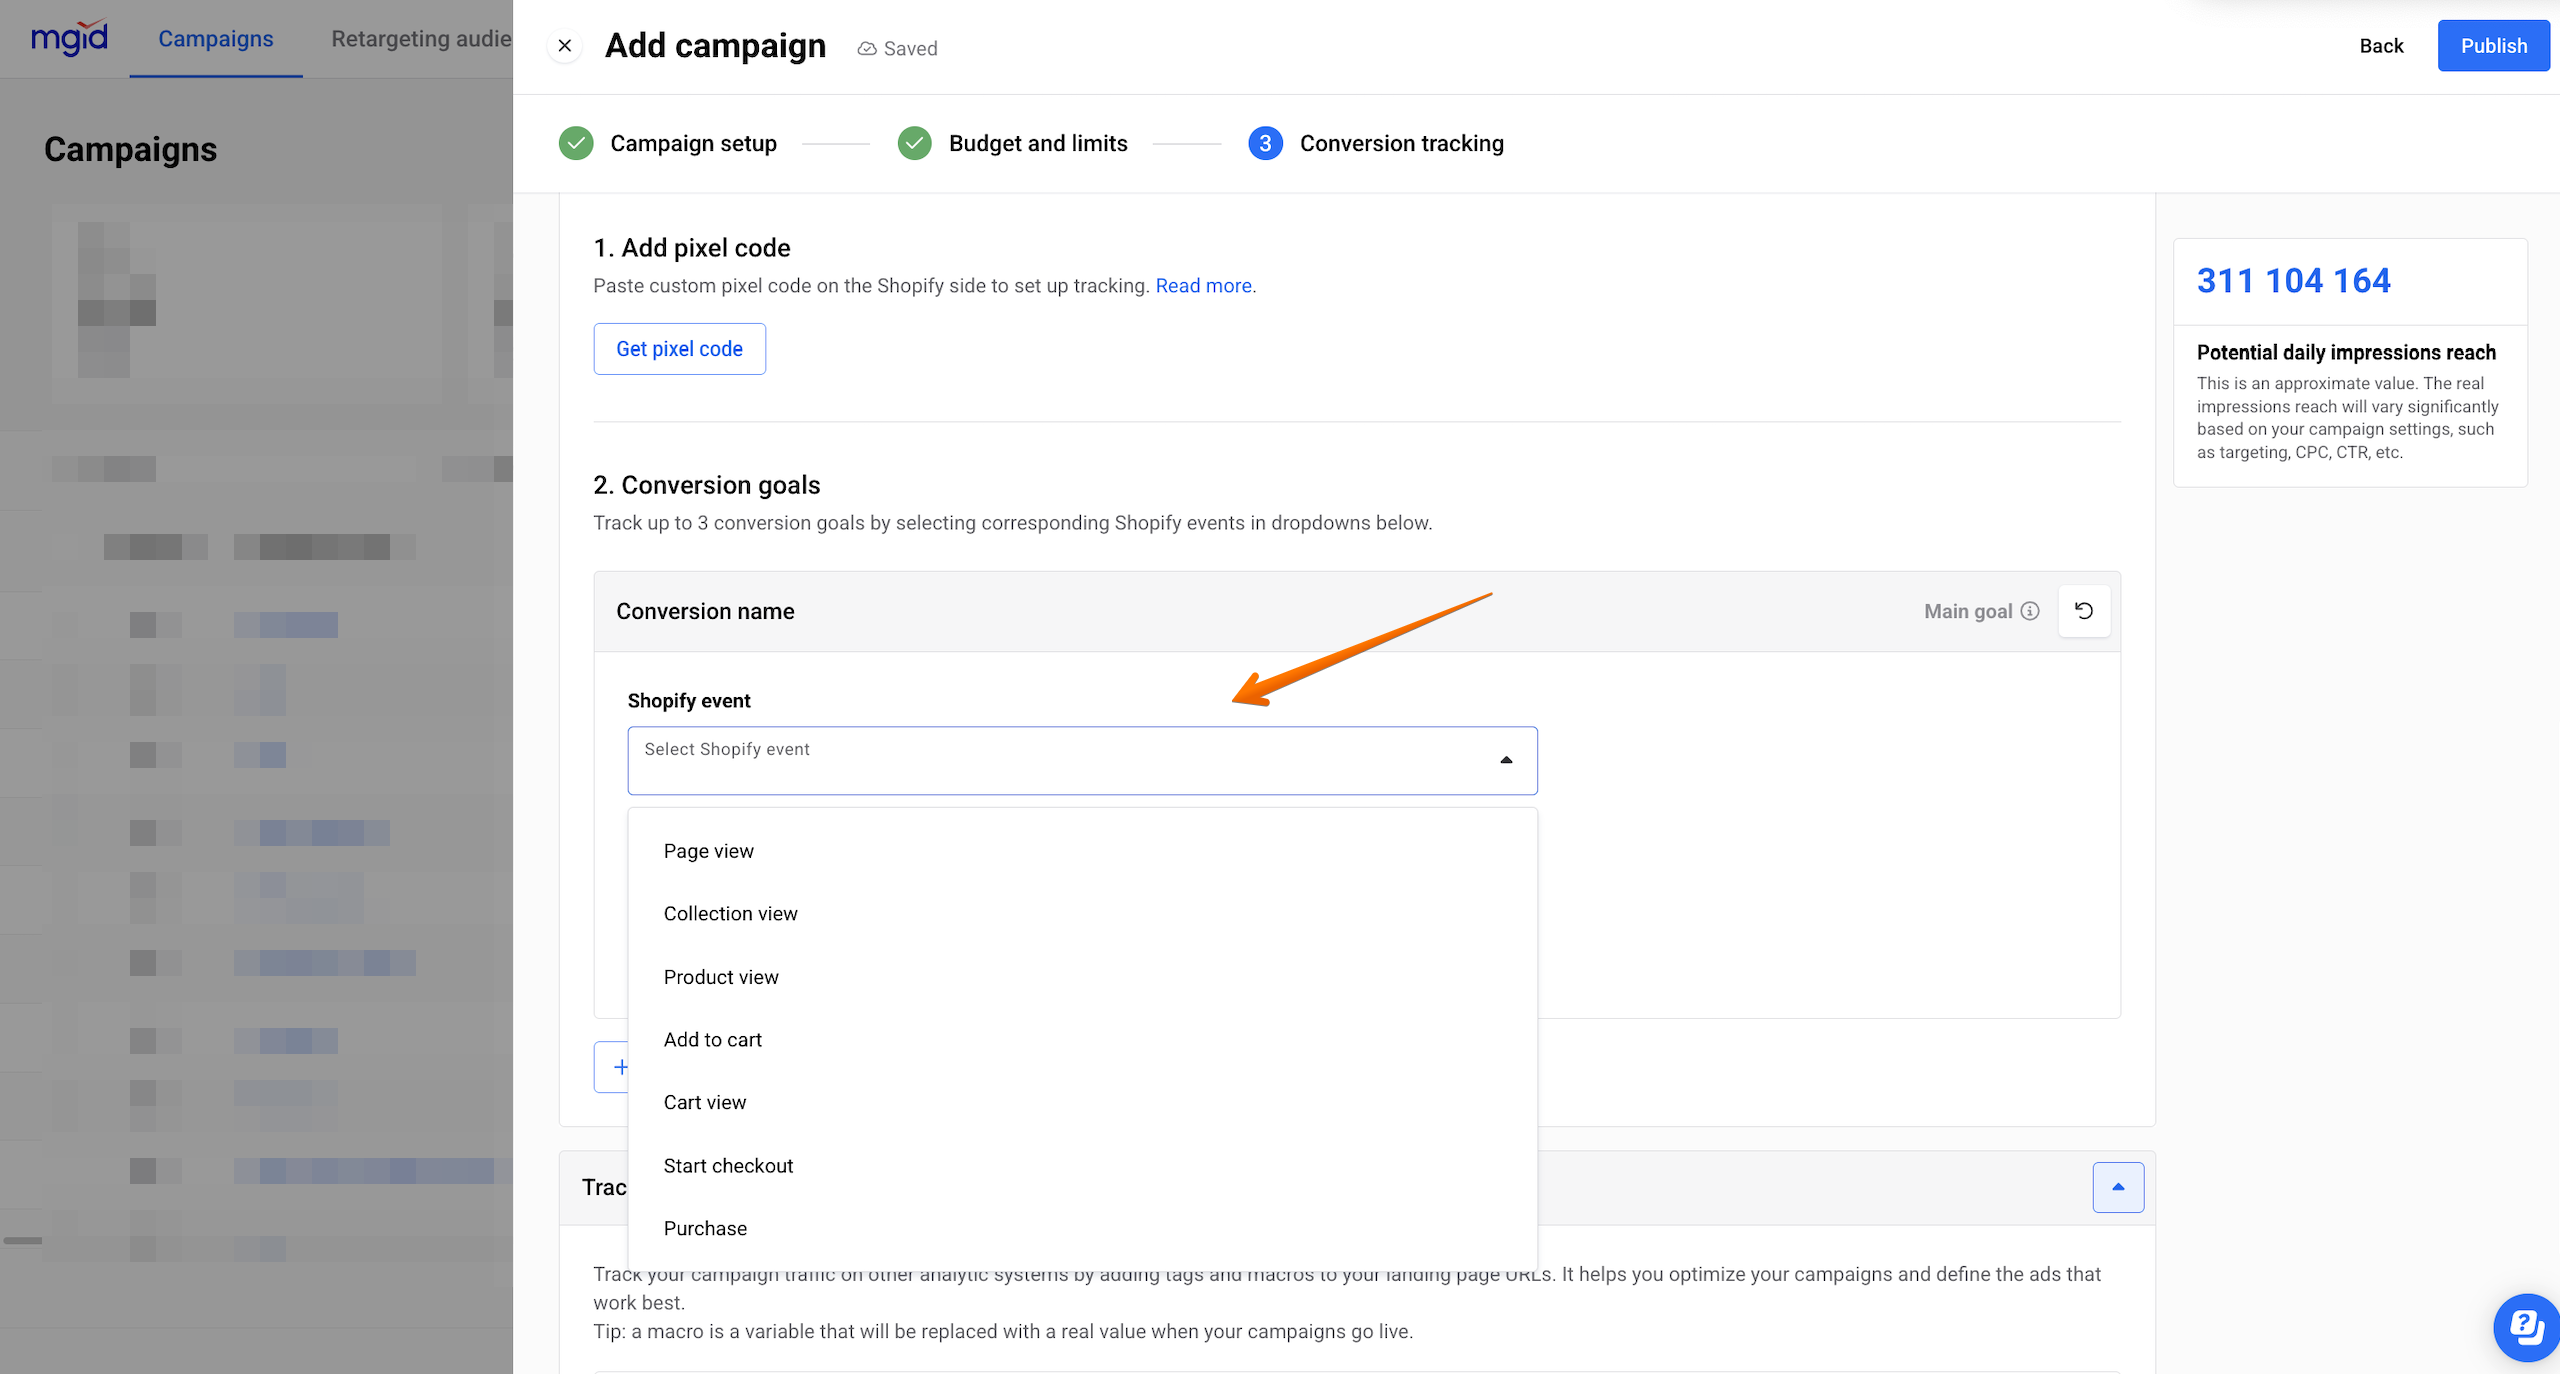Switch to the Campaigns tab
Image resolution: width=2560 pixels, height=1374 pixels.
[x=215, y=39]
